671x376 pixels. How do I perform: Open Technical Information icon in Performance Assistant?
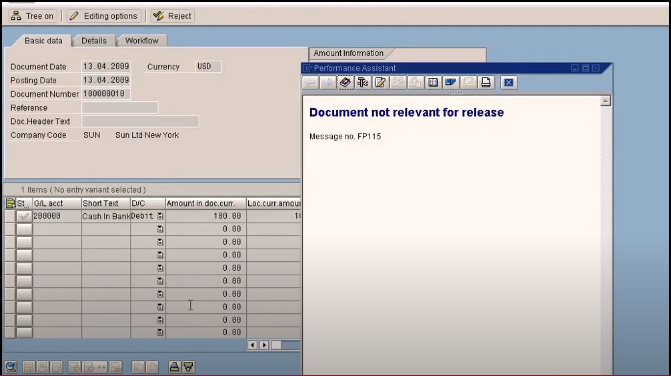[363, 82]
